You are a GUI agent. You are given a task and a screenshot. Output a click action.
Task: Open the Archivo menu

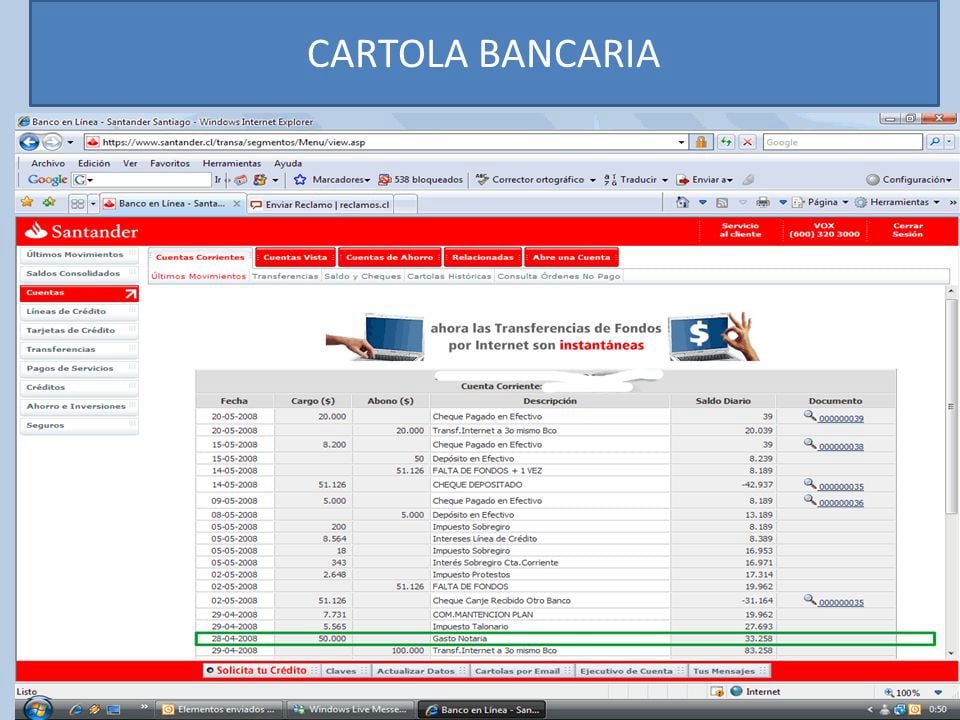(48, 163)
